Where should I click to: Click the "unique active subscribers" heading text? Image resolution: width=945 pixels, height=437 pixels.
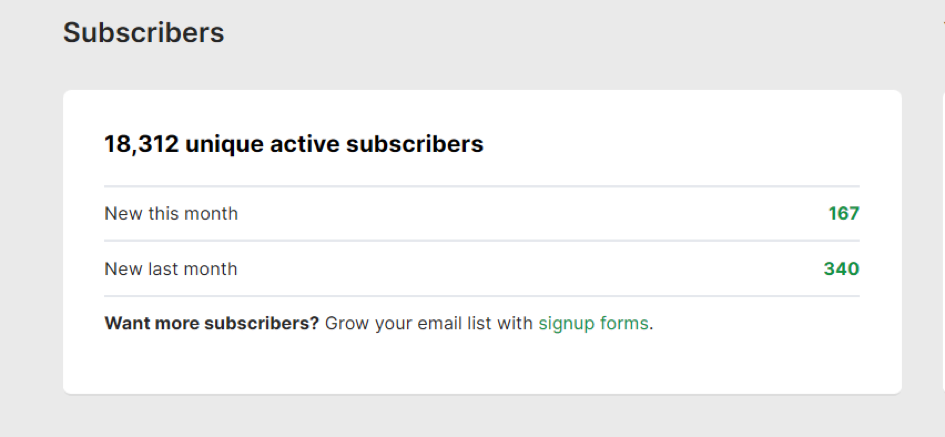point(334,144)
